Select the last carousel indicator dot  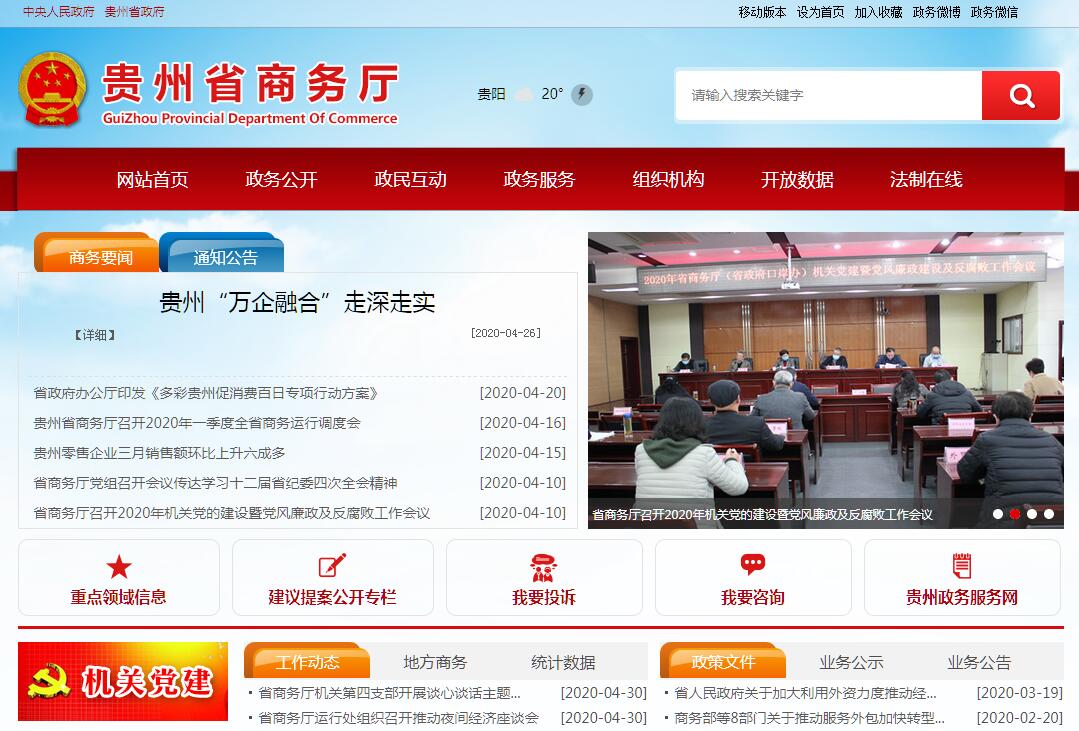[1049, 514]
